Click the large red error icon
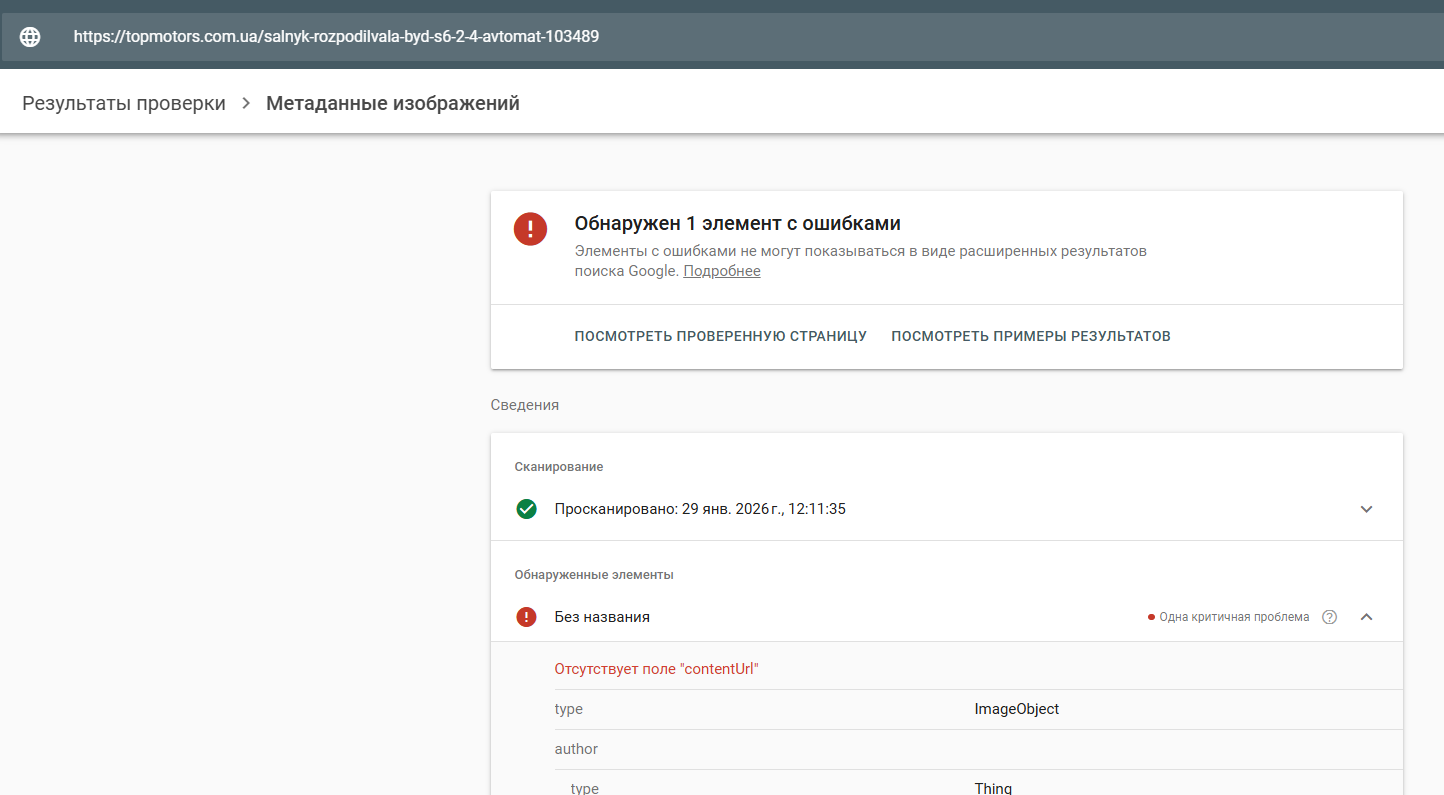 tap(530, 228)
